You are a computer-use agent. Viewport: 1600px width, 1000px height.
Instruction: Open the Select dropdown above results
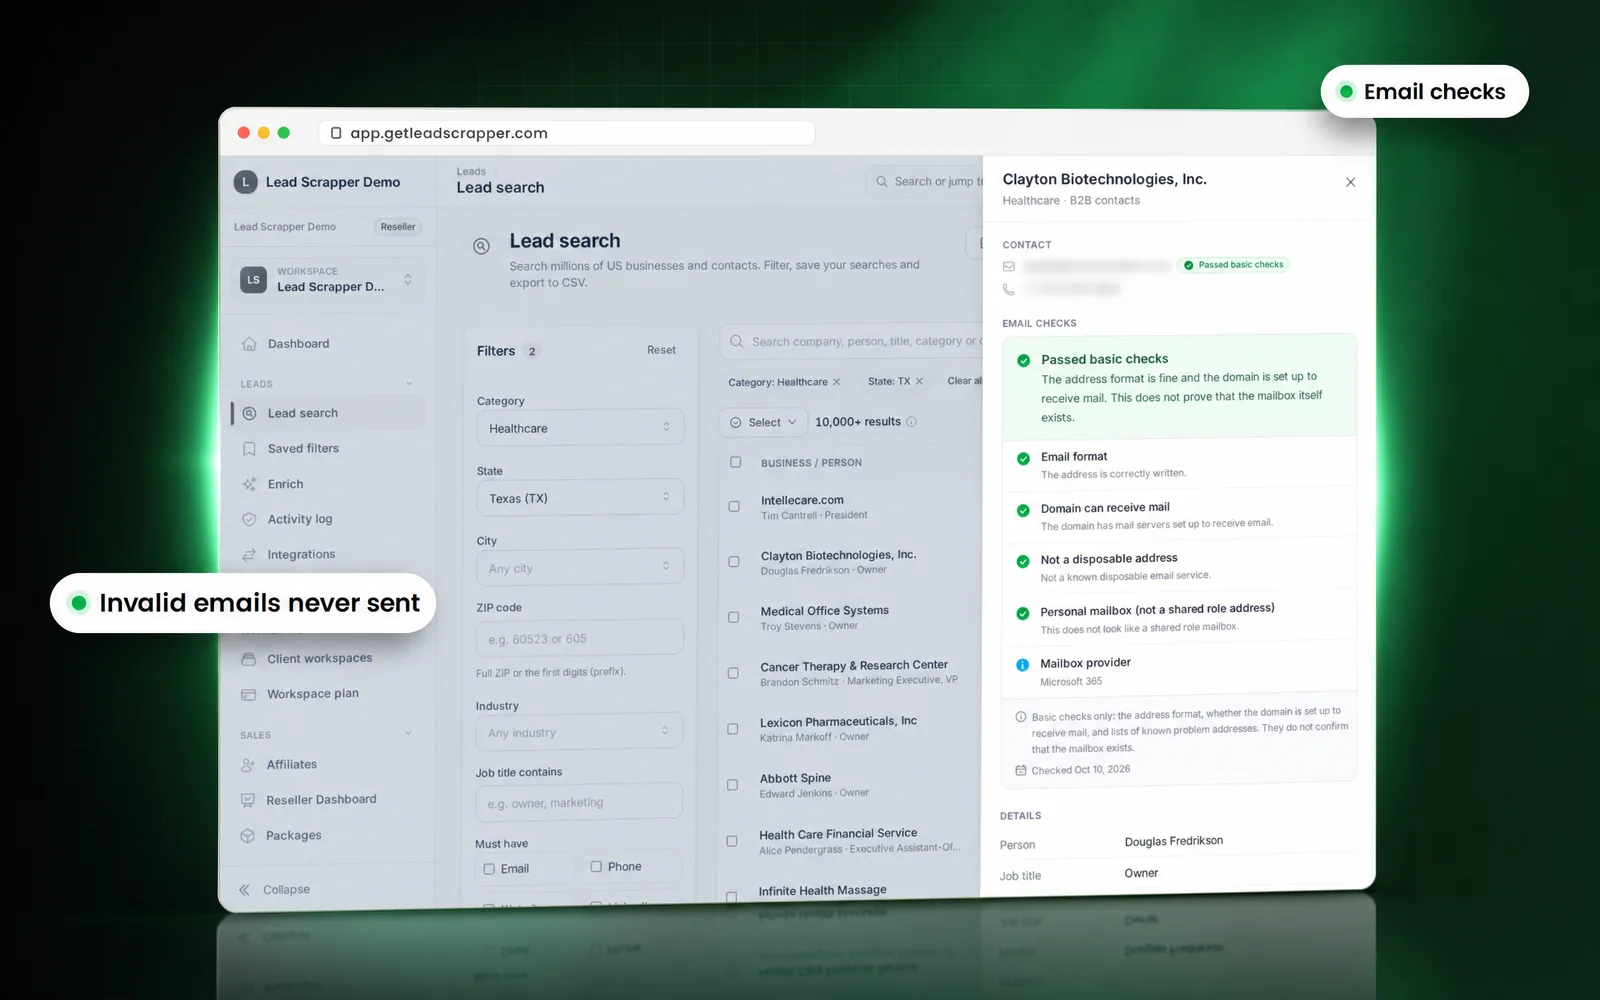coord(764,422)
